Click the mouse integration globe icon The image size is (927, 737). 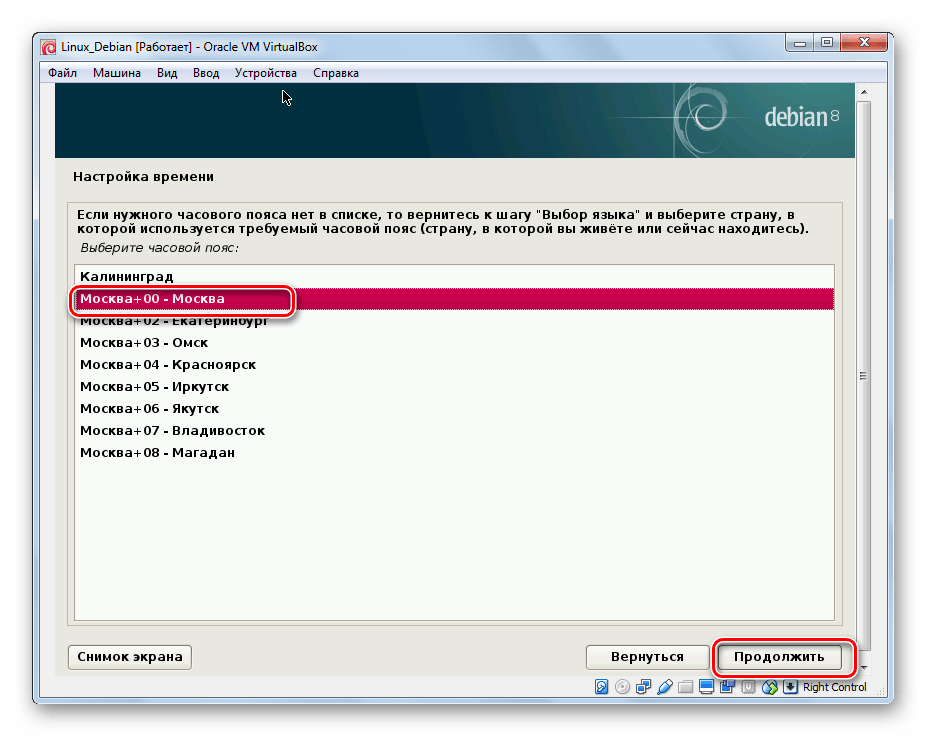point(769,687)
